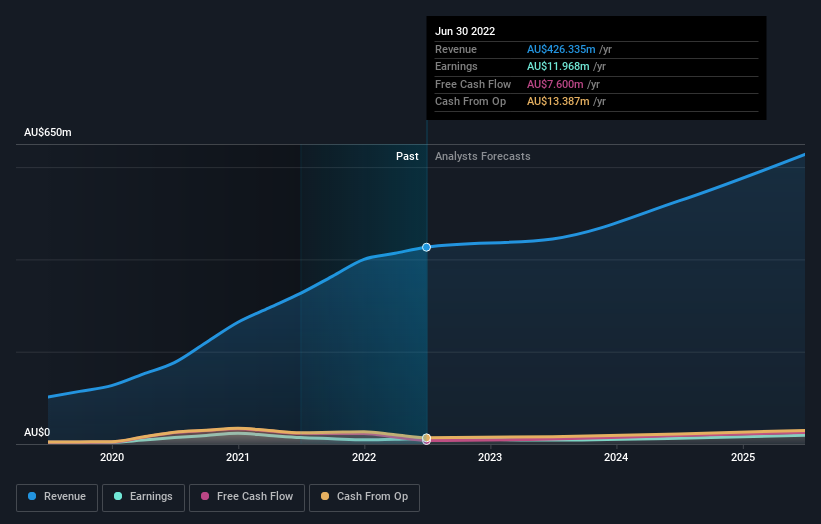Click the blue Revenue data point marker
This screenshot has height=524, width=821.
point(426,247)
